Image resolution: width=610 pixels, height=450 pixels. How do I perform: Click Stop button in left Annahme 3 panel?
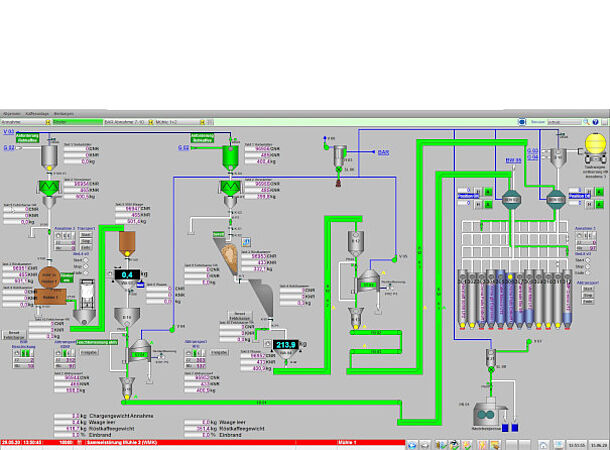coord(86,241)
